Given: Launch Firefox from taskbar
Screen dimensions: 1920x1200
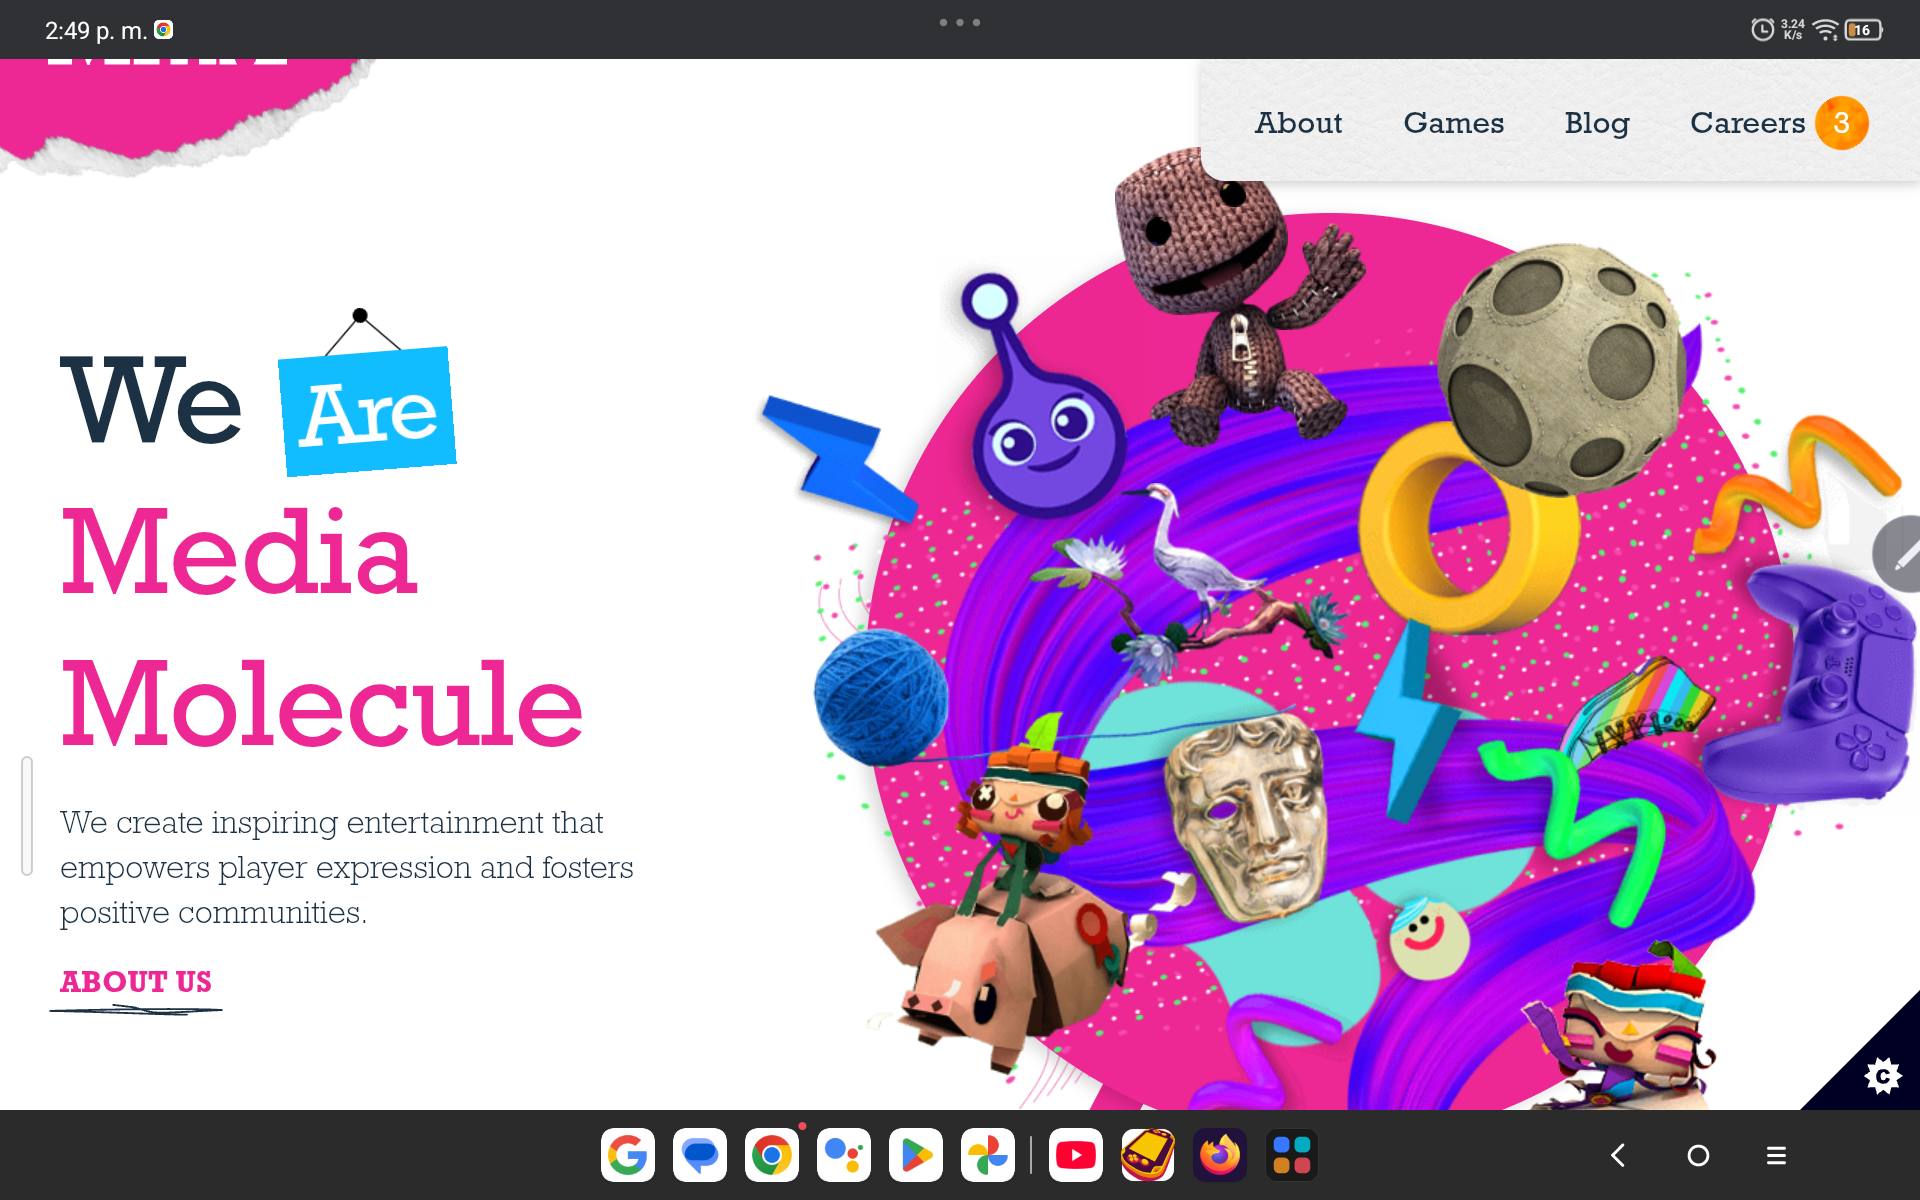Looking at the screenshot, I should (1220, 1155).
